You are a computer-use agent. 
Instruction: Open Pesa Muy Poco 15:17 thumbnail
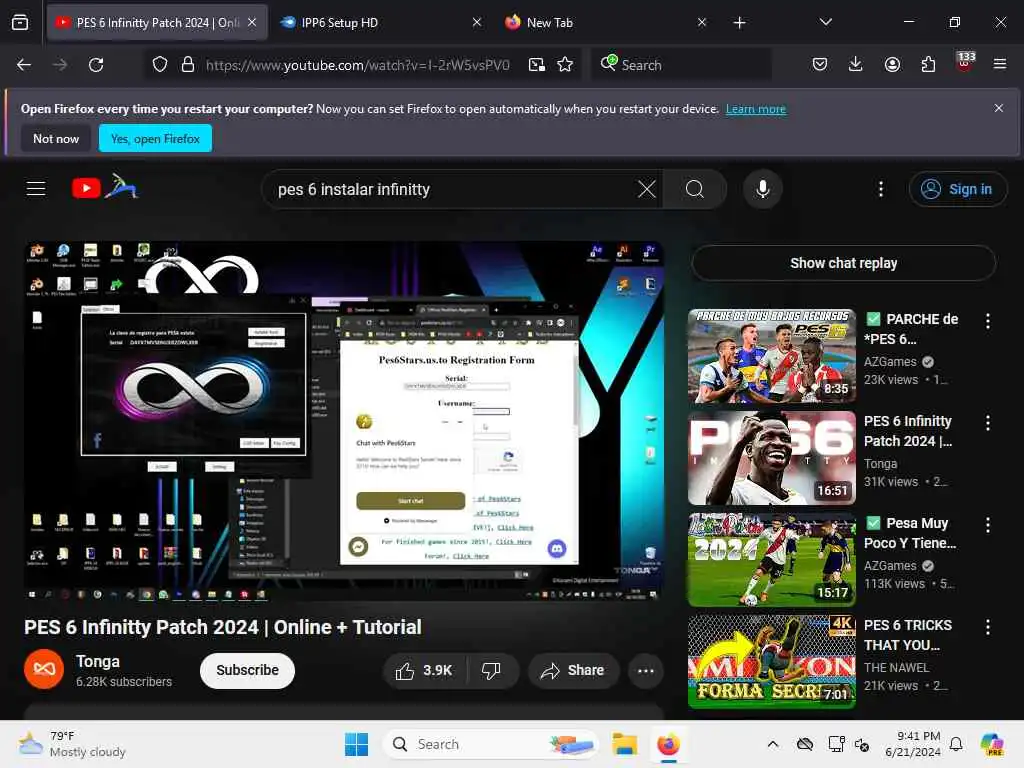click(x=772, y=560)
